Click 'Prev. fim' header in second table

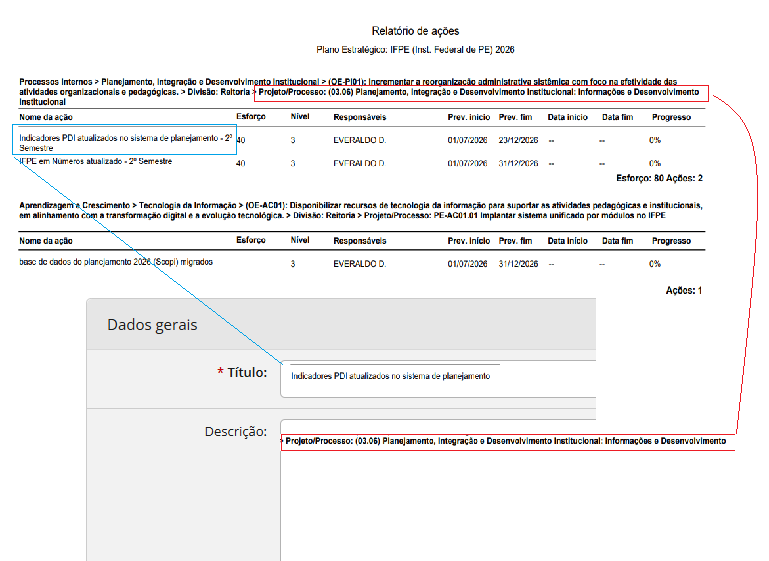click(515, 241)
